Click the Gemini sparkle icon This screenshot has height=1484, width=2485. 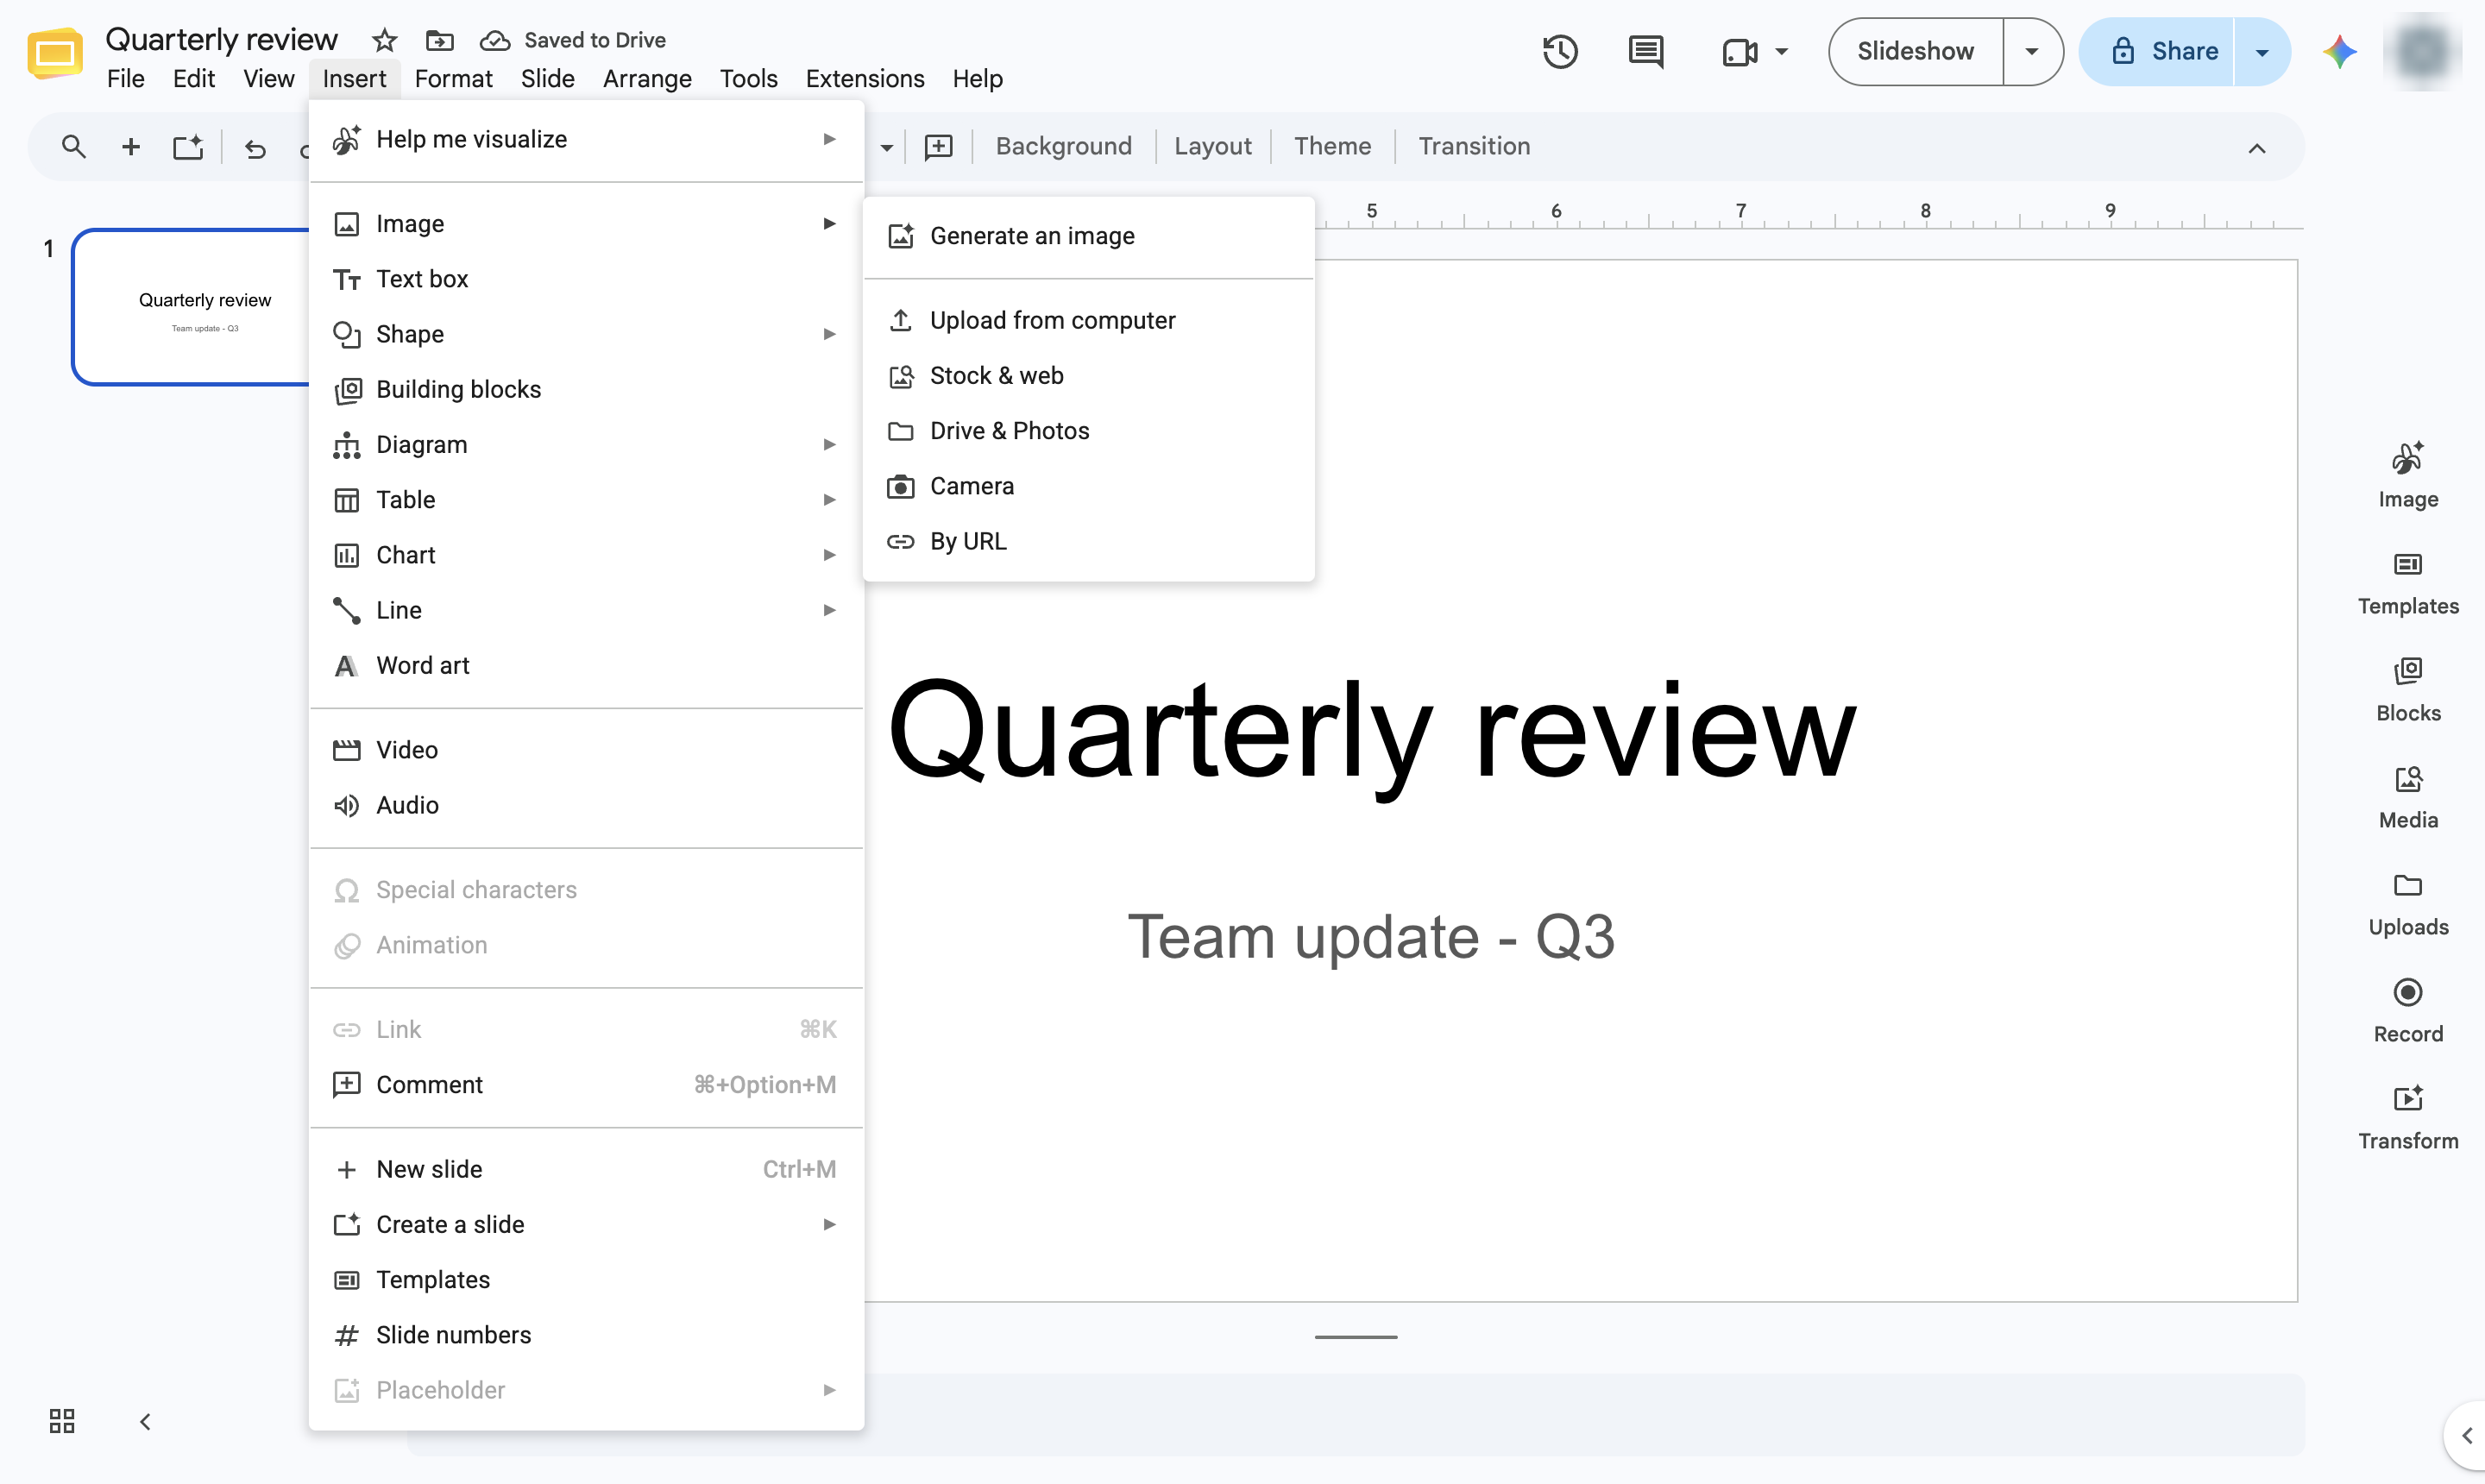2340,51
